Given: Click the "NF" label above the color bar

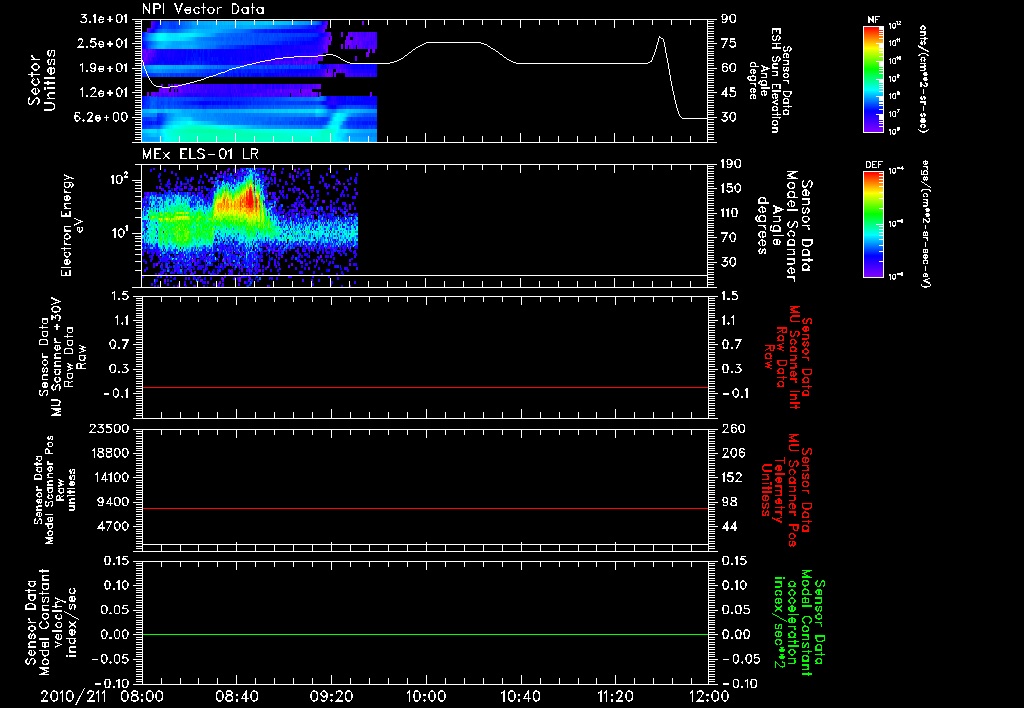Looking at the screenshot, I should coord(874,20).
